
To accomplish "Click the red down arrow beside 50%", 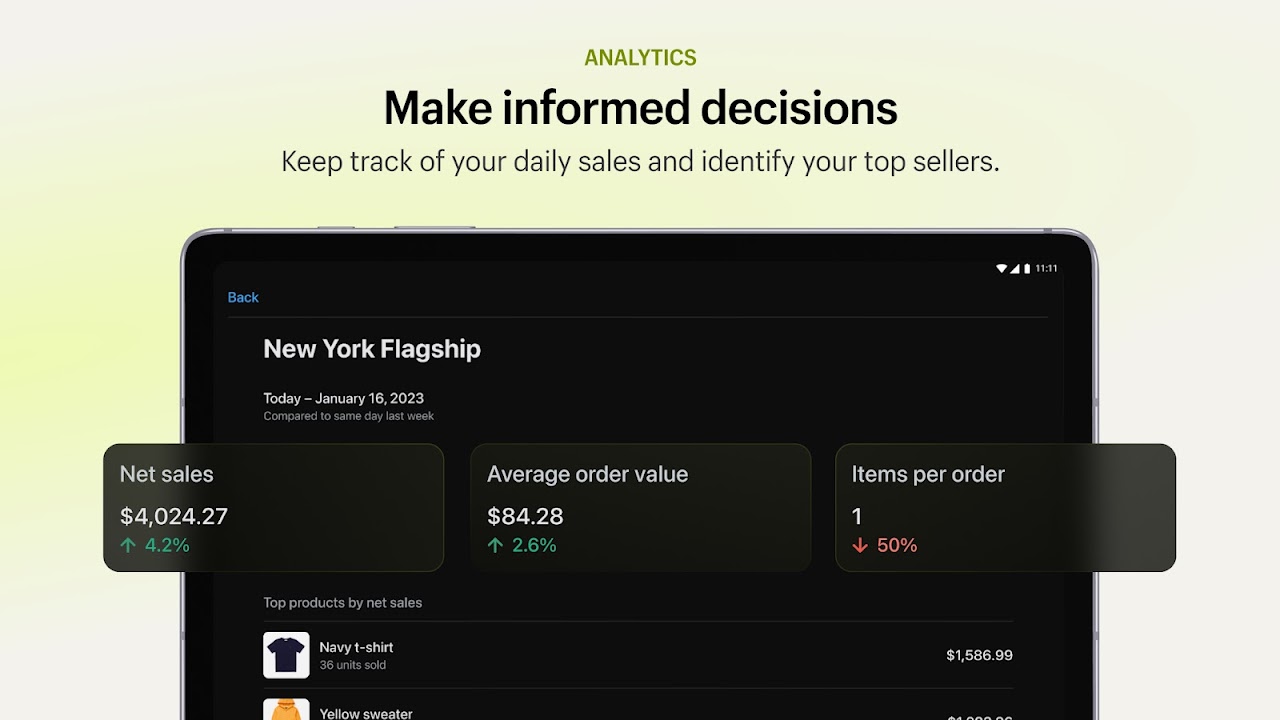I will coord(860,545).
